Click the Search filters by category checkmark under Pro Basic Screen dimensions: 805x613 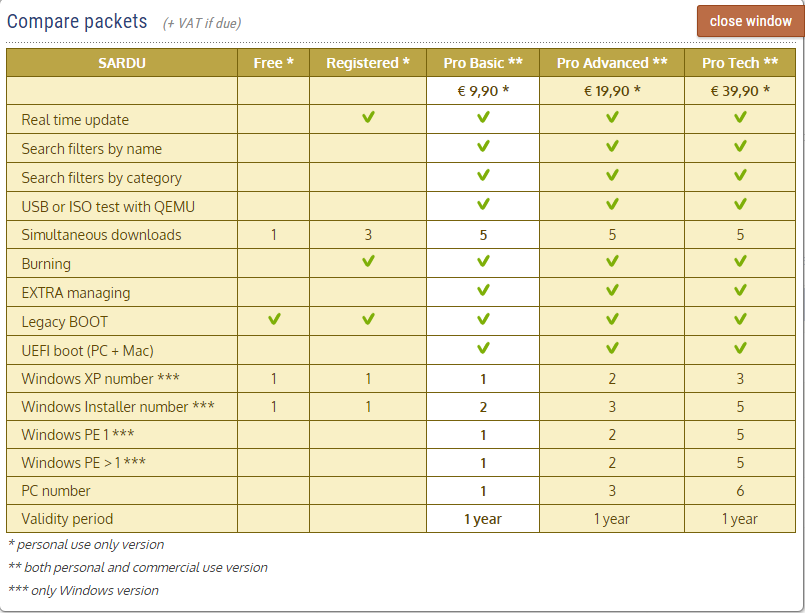[483, 175]
